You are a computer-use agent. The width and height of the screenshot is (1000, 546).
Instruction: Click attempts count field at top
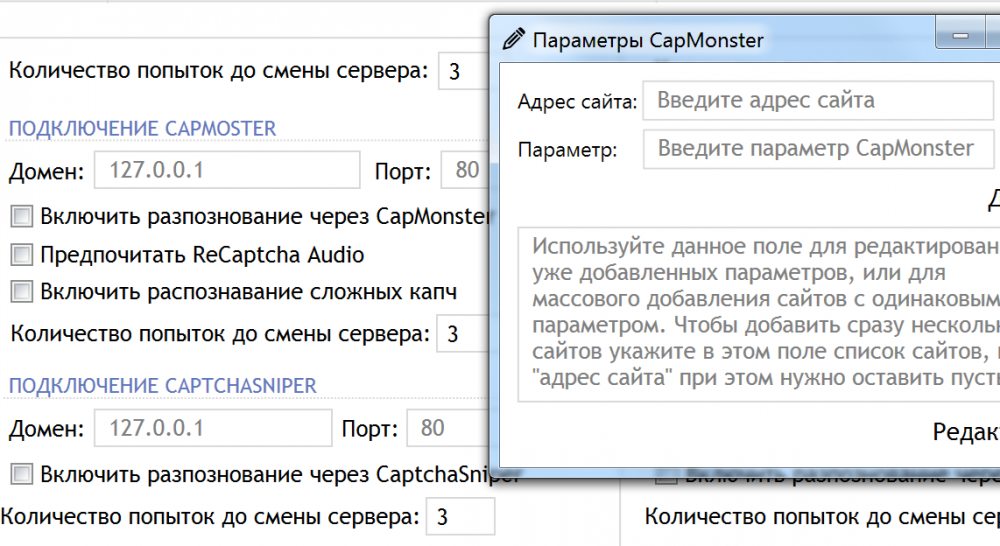pos(464,71)
